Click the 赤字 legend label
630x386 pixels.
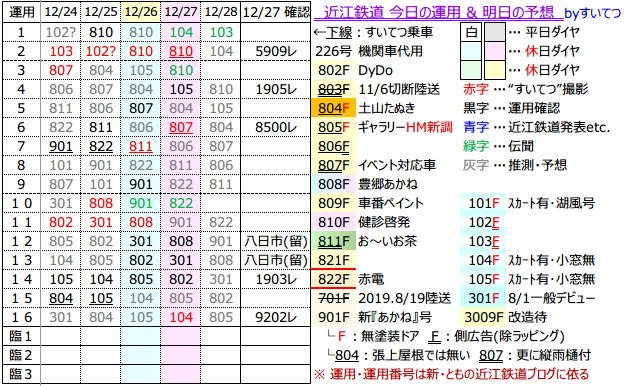click(x=476, y=89)
